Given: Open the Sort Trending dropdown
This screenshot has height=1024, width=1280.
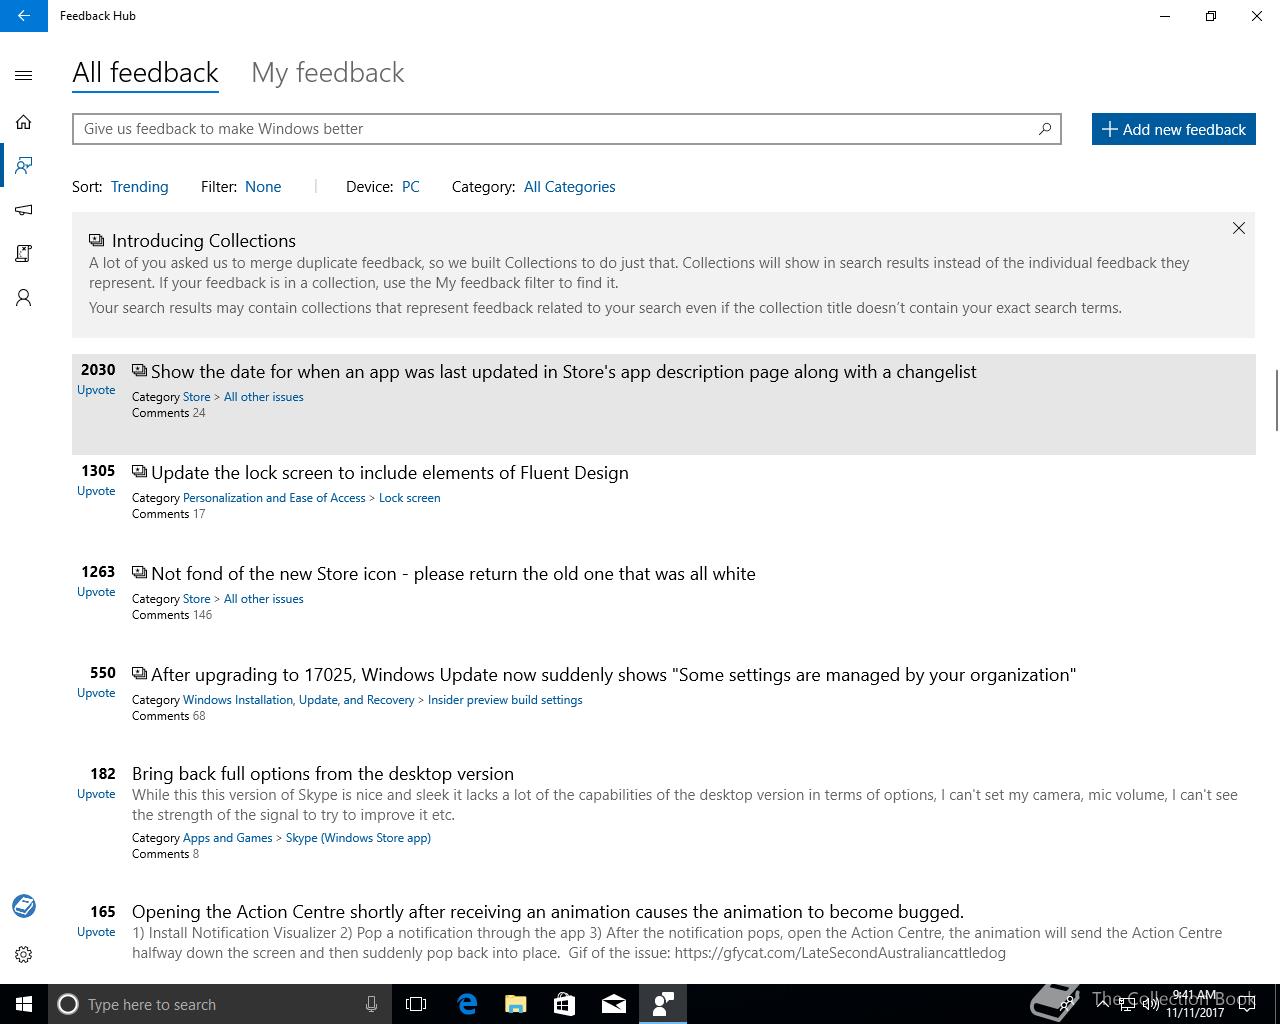Looking at the screenshot, I should (x=139, y=187).
